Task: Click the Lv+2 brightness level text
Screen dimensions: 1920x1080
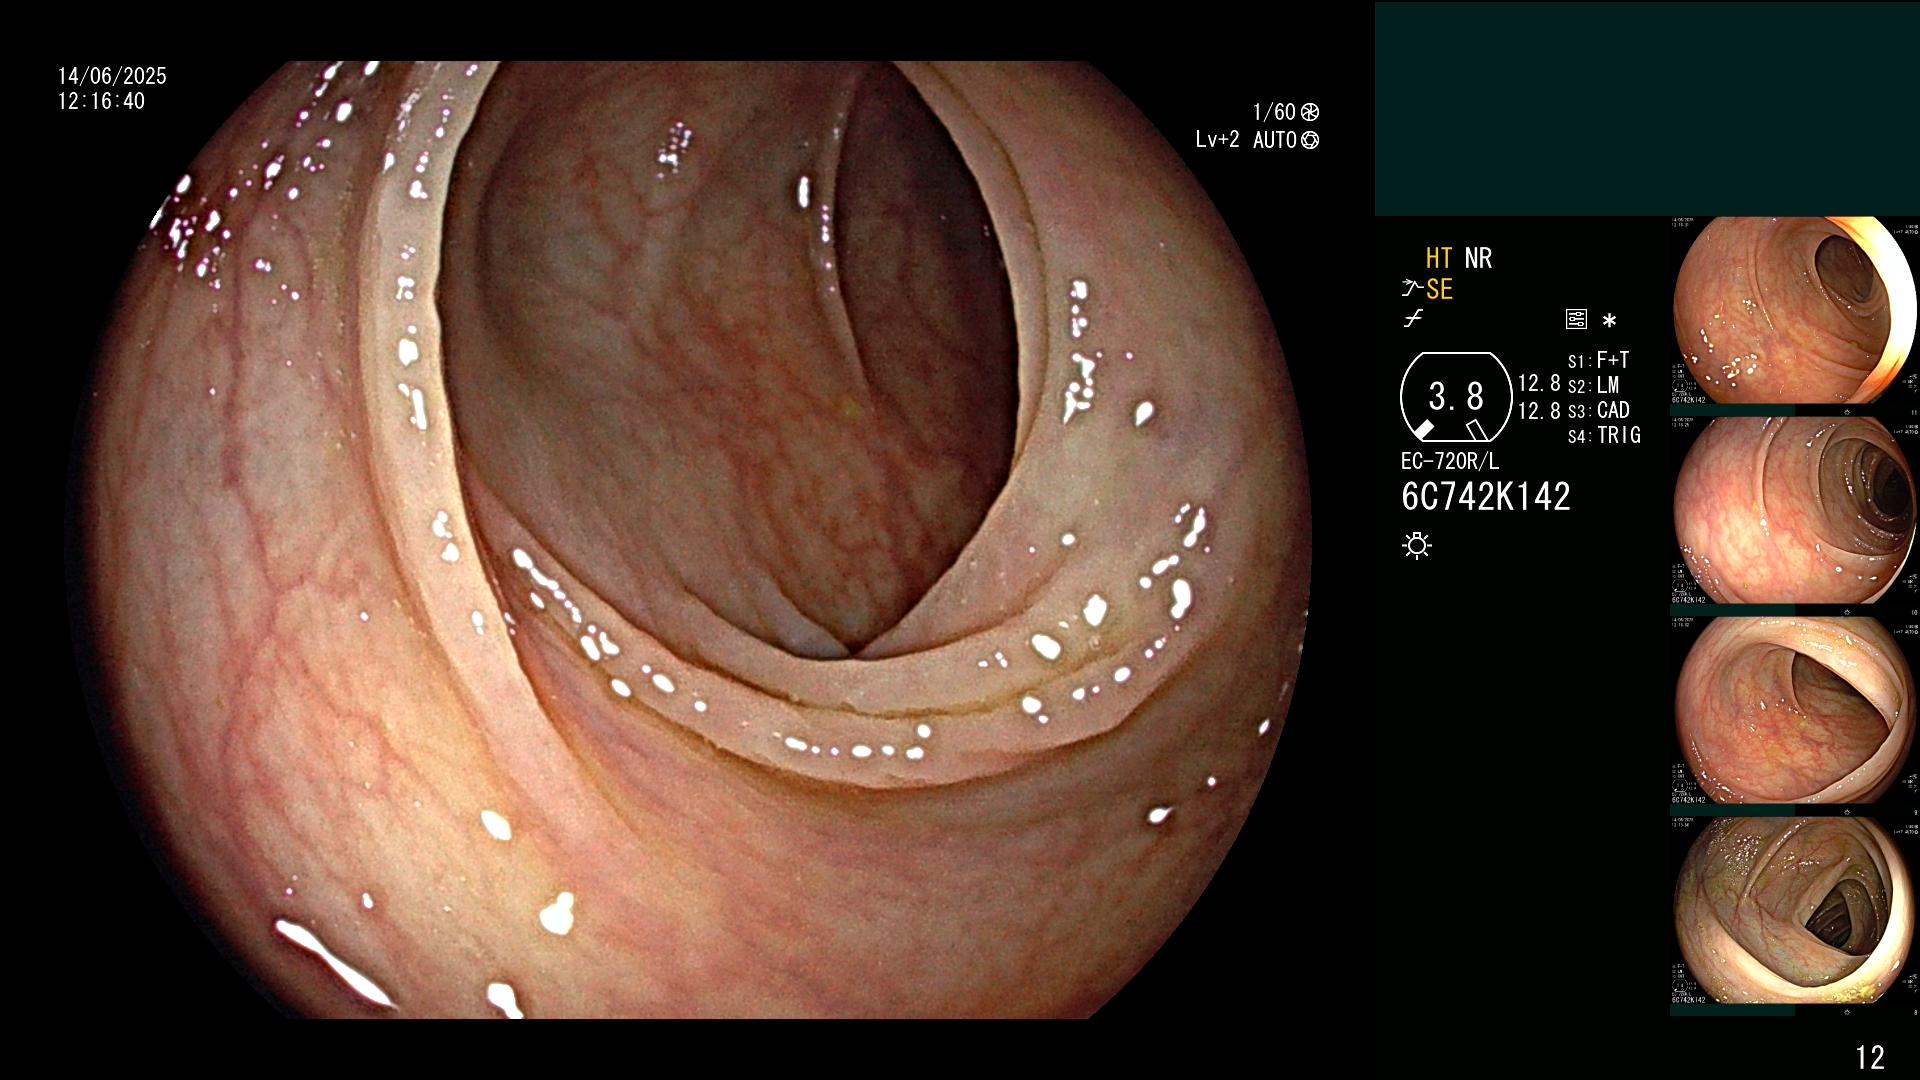Action: pos(1217,140)
